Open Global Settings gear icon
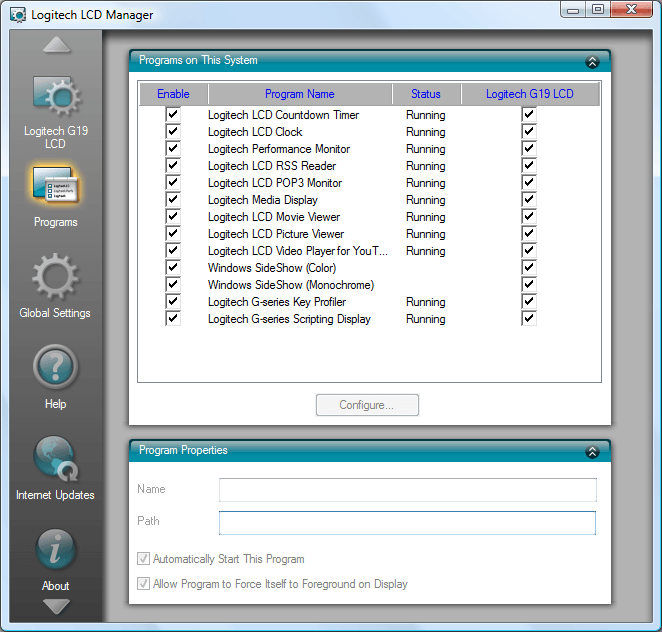The image size is (662, 632). tap(55, 276)
